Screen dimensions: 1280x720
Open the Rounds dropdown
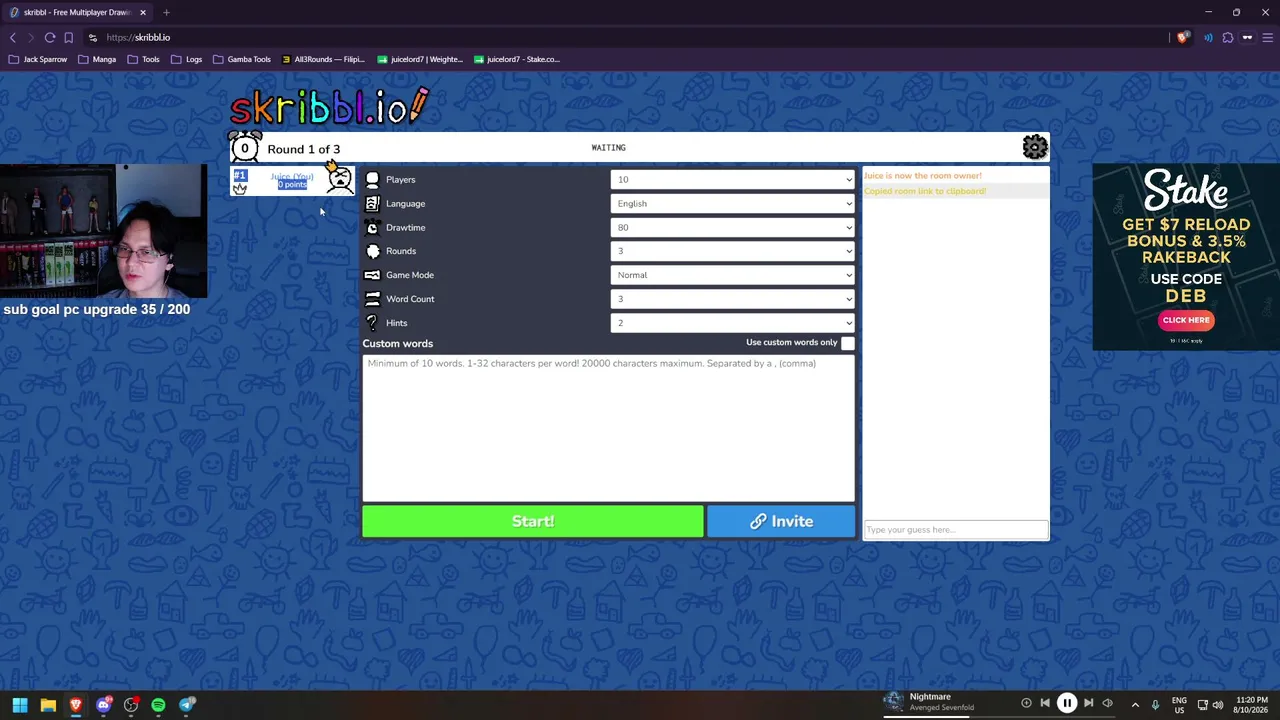[733, 251]
